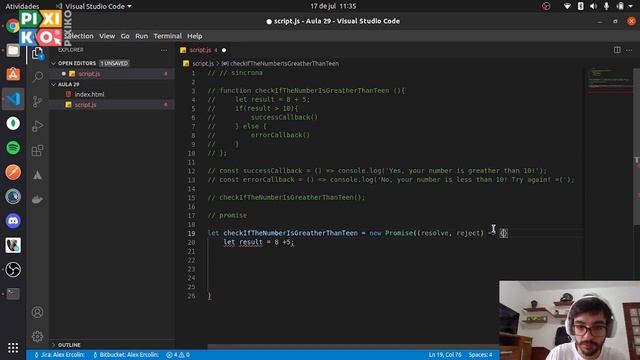Open the Help menu
This screenshot has width=640, height=360.
tap(195, 36)
